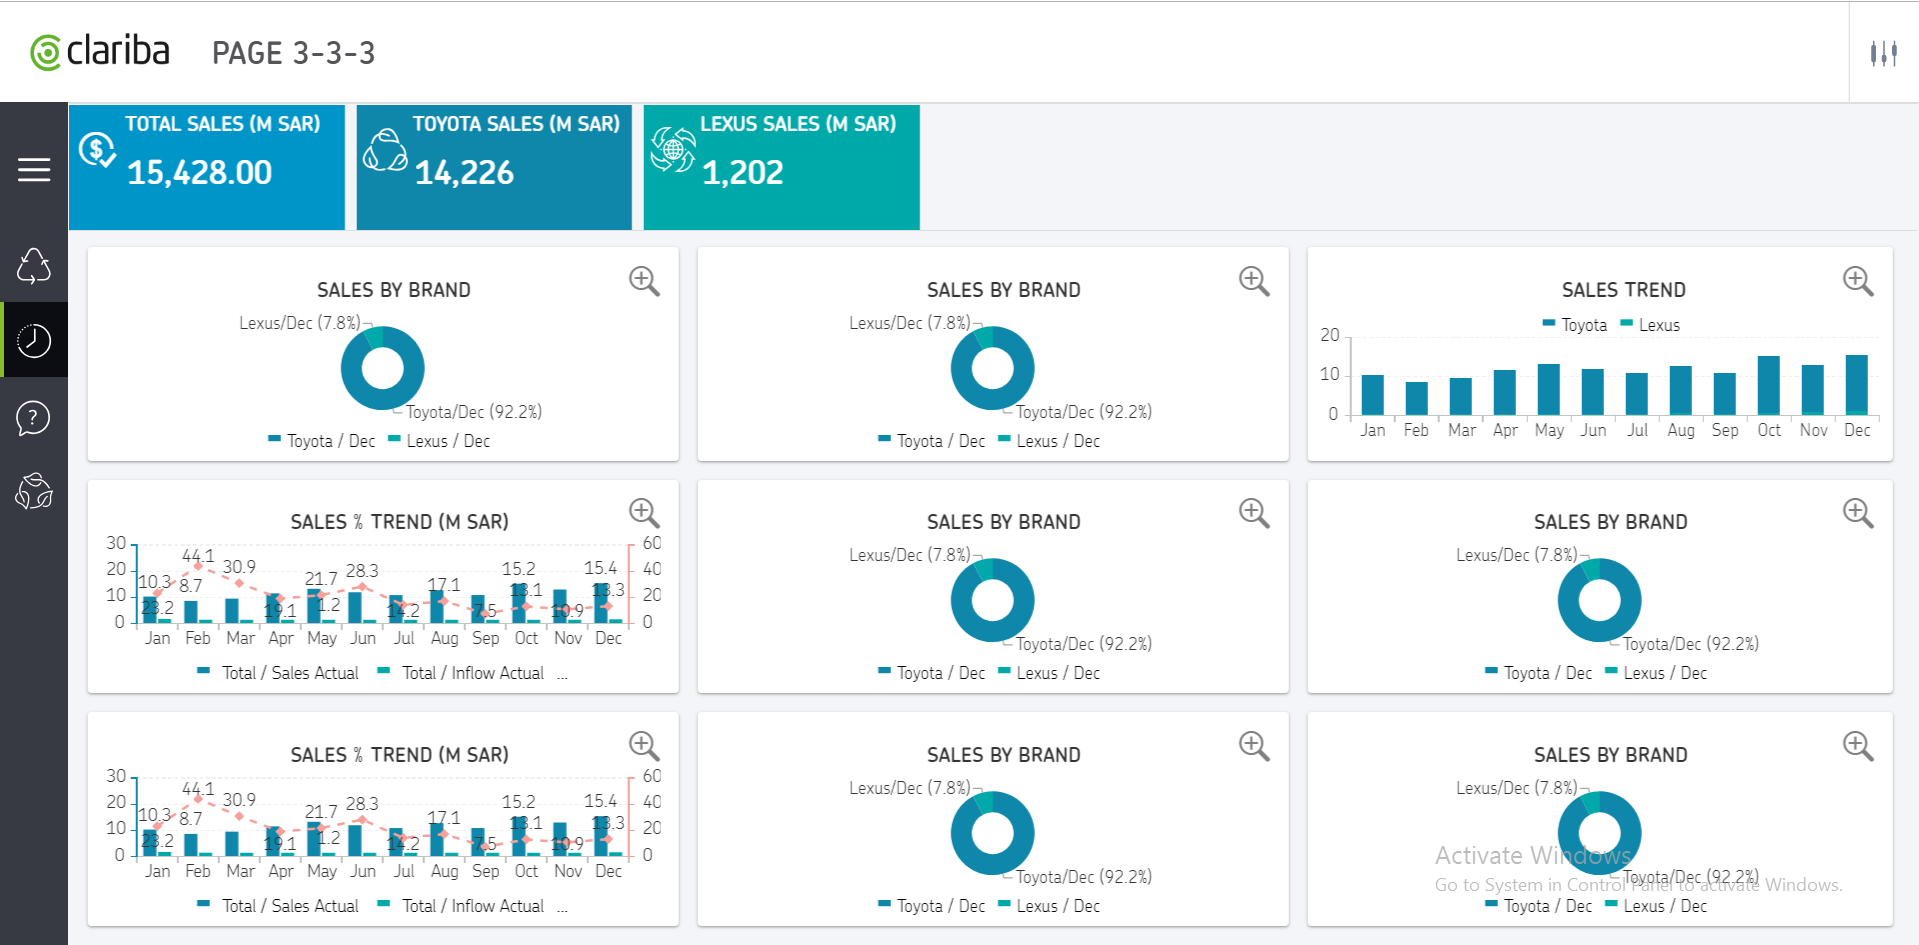
Task: Click the 1,202 Lexus sales value
Action: tap(743, 173)
